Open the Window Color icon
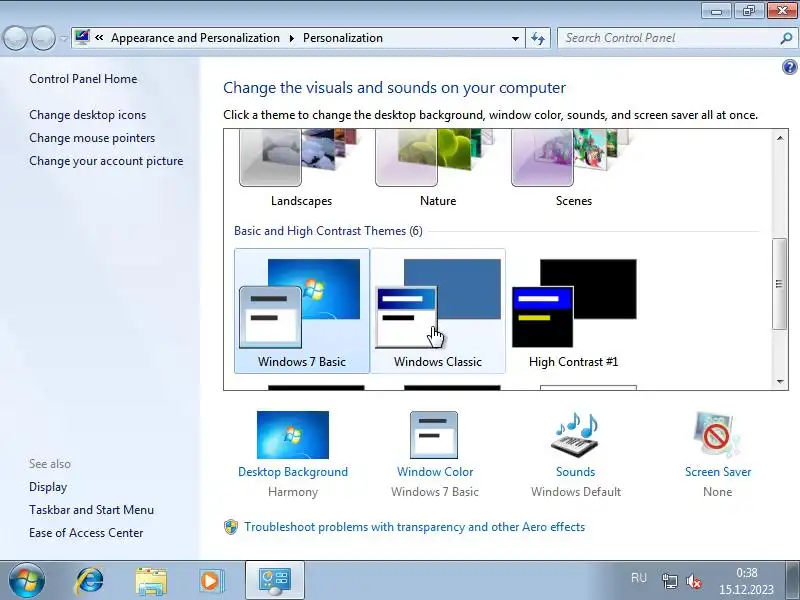The height and width of the screenshot is (600, 800). (x=434, y=435)
